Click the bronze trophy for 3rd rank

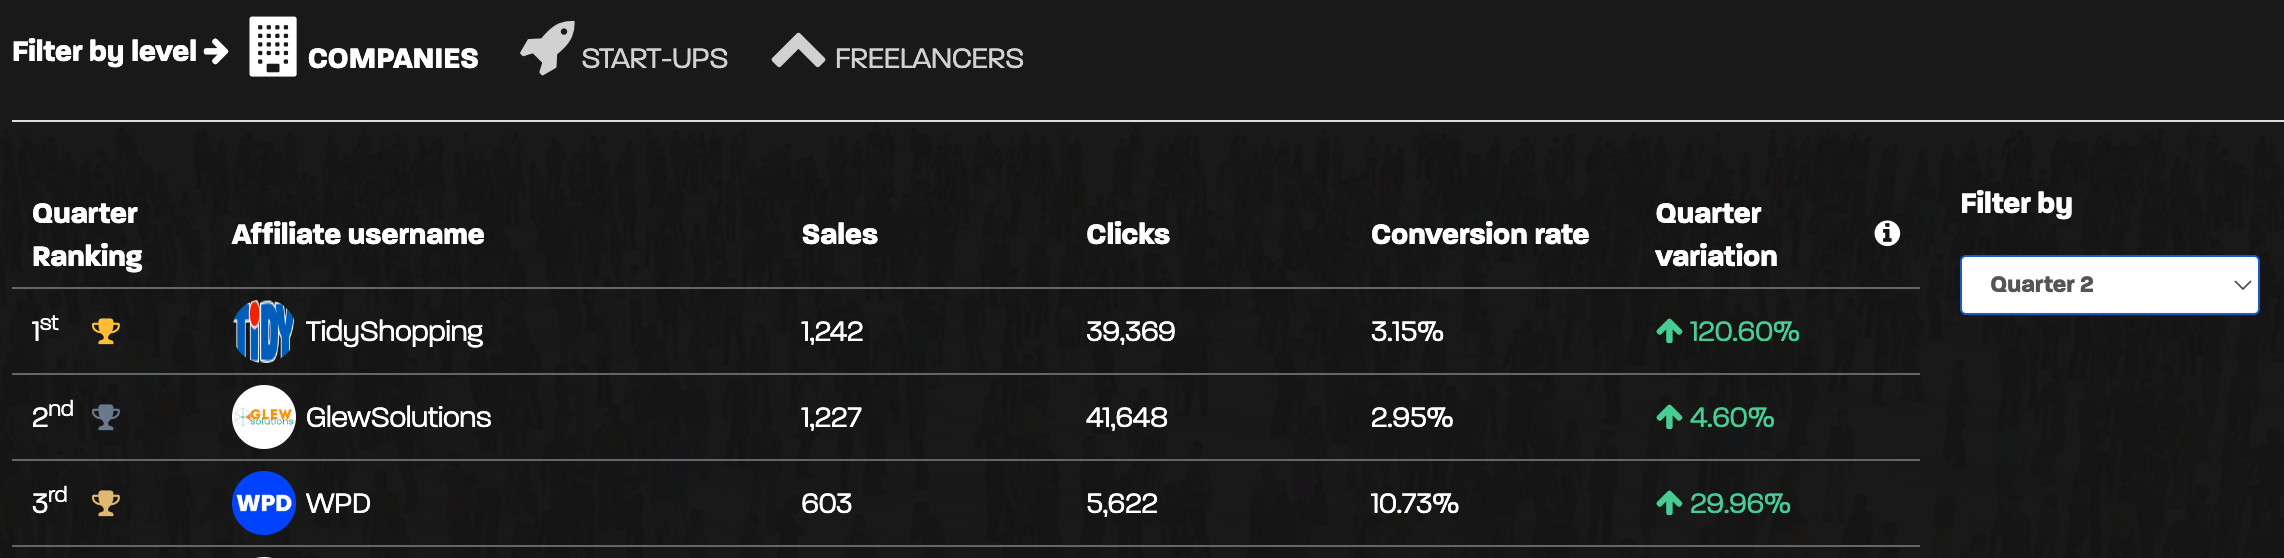coord(106,503)
